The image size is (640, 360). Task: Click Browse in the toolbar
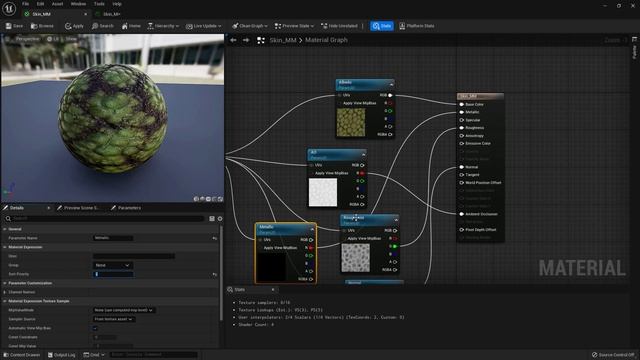(x=42, y=26)
